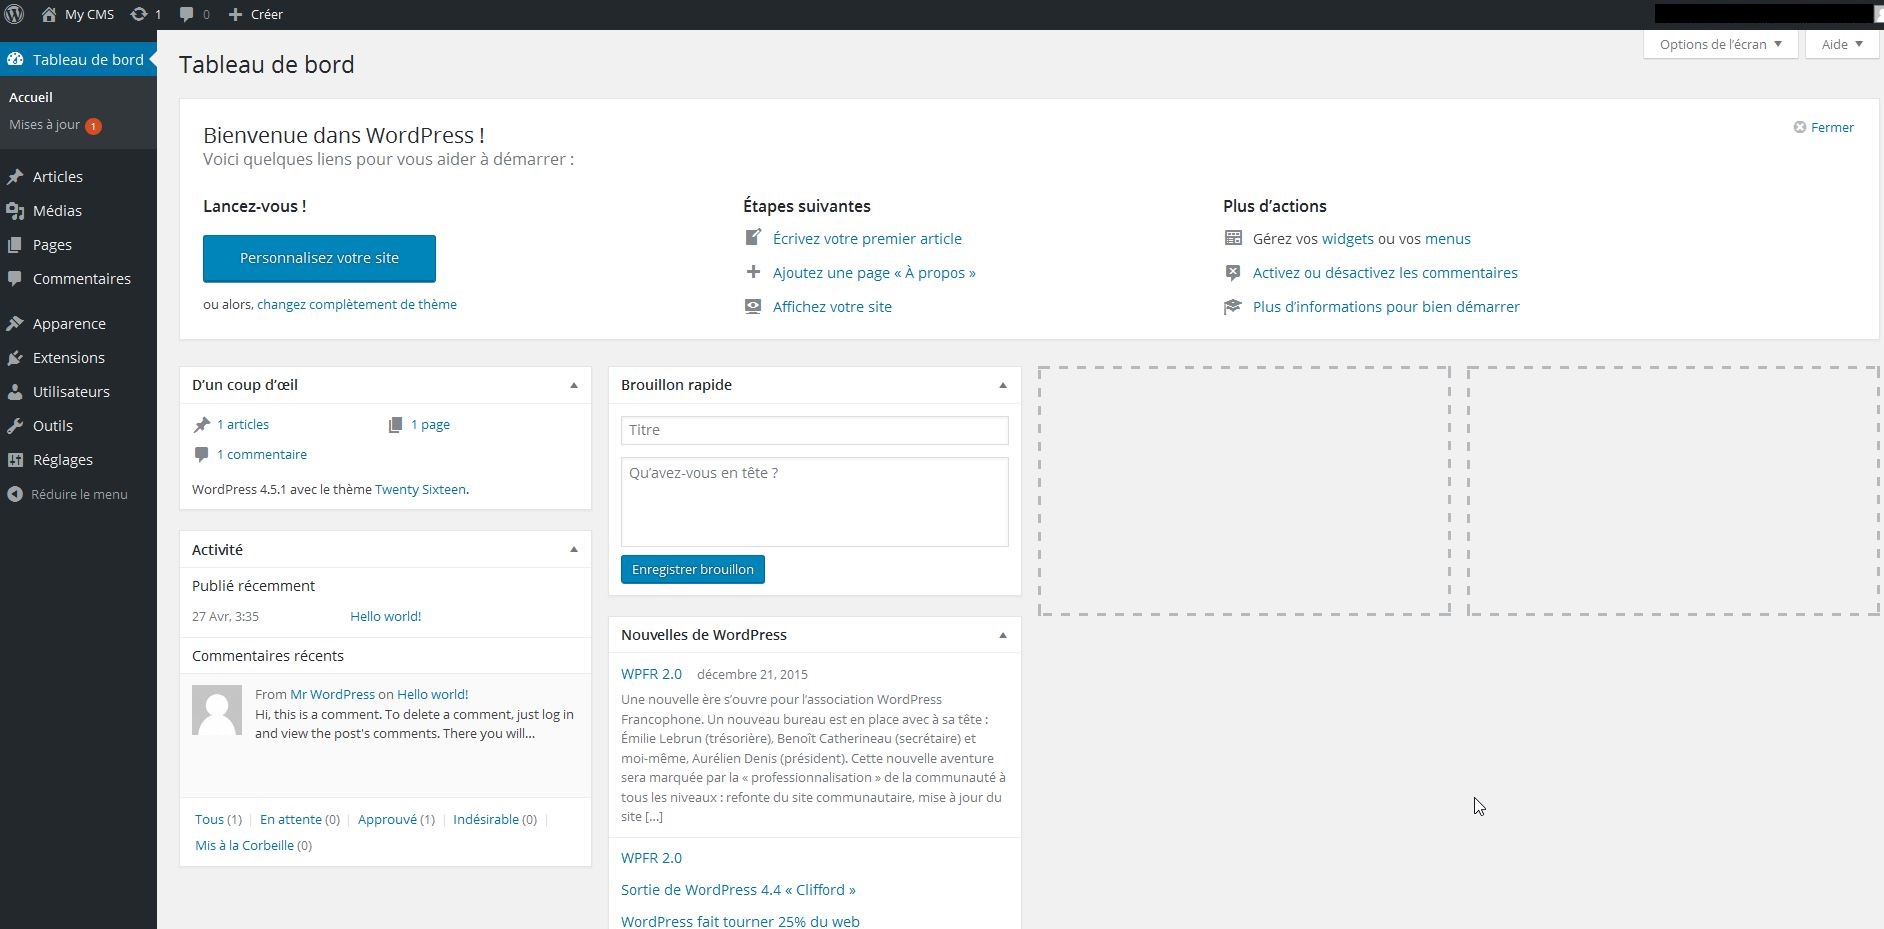Collapse the Nouvelles de WordPress widget
The height and width of the screenshot is (929, 1884).
point(1003,635)
